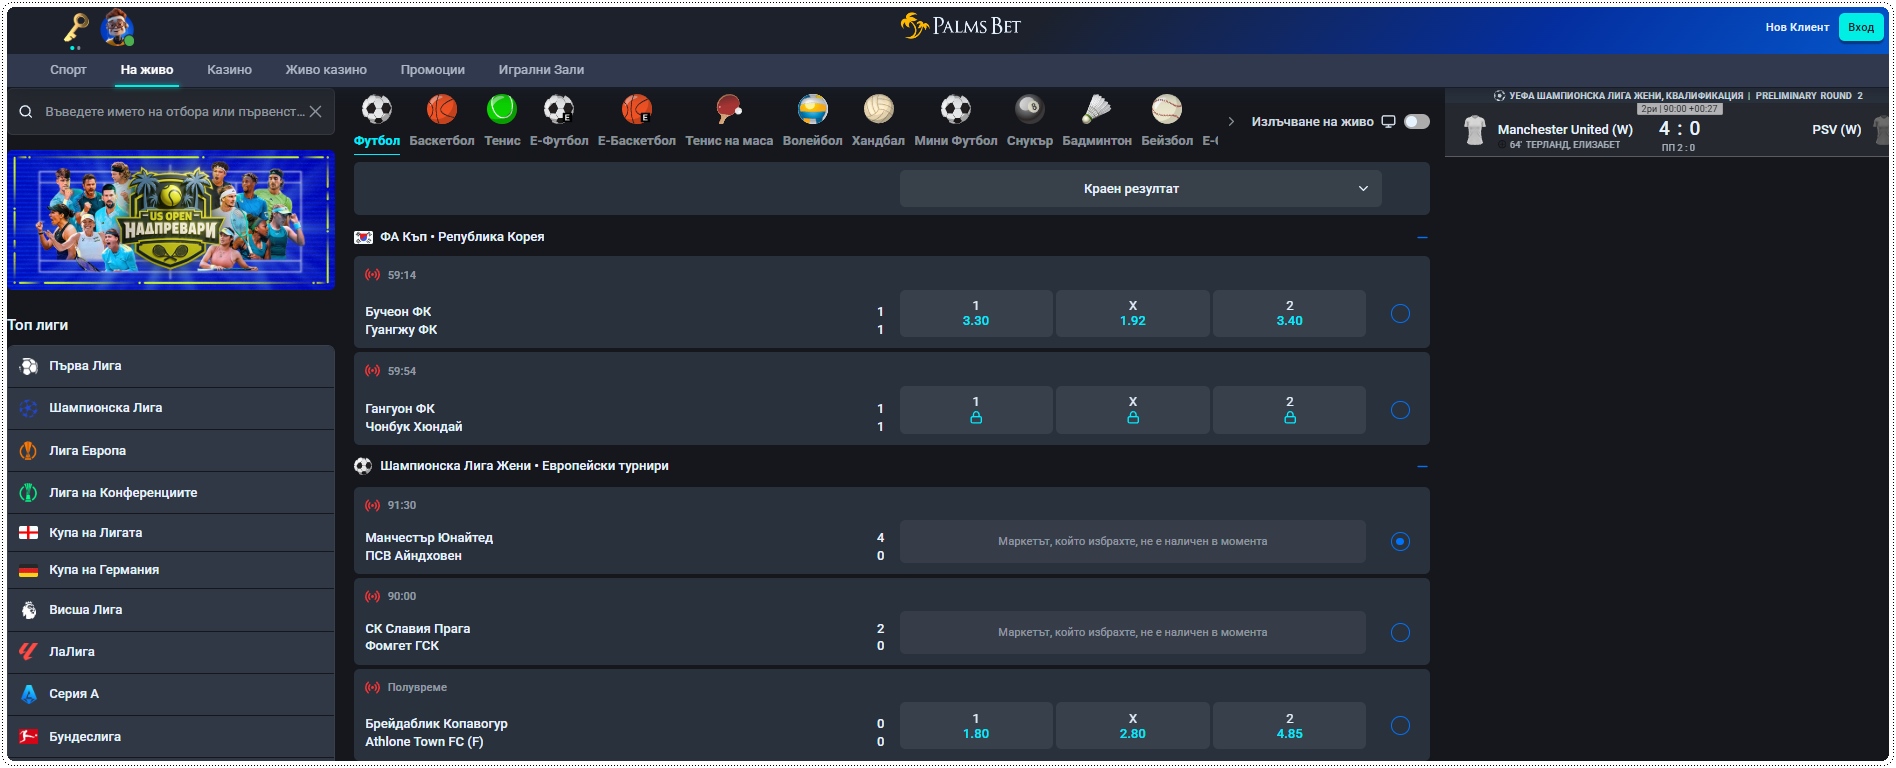This screenshot has width=1896, height=768.
Task: Select the Тенис на маса icon
Action: coord(729,109)
